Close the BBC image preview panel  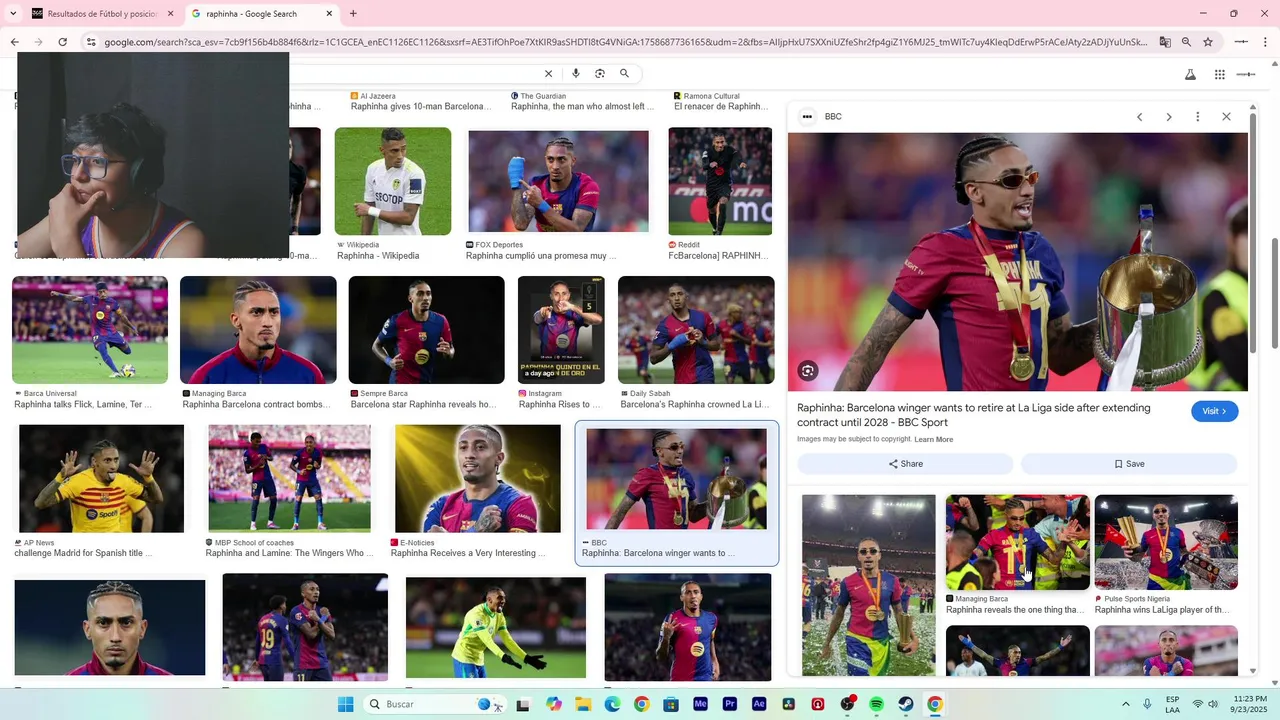click(1226, 117)
